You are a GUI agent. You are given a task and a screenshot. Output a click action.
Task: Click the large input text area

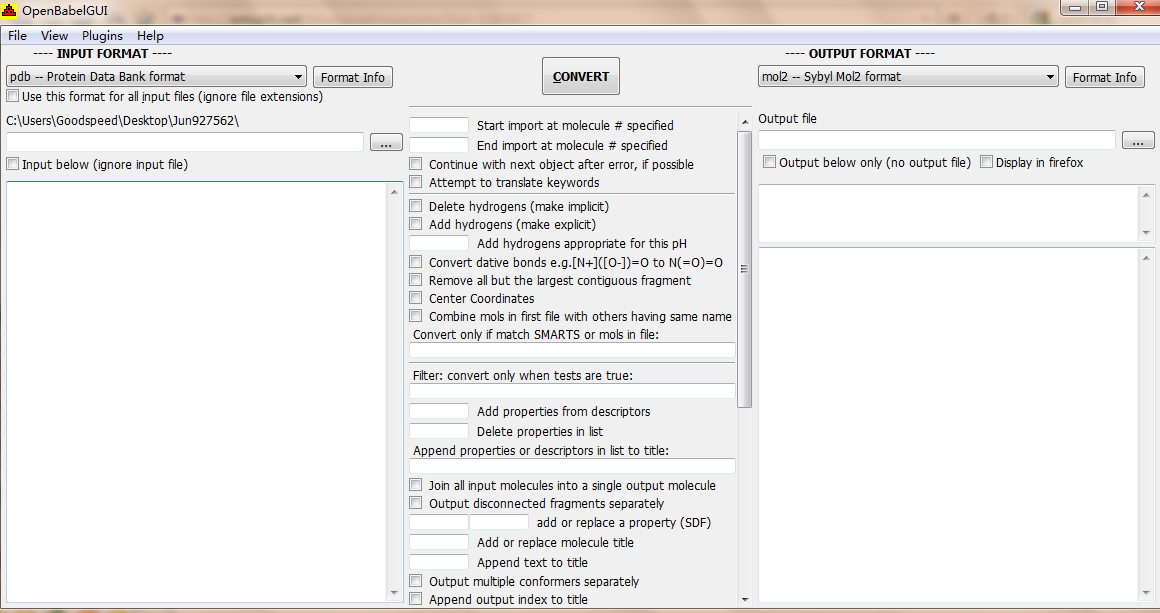[197, 392]
